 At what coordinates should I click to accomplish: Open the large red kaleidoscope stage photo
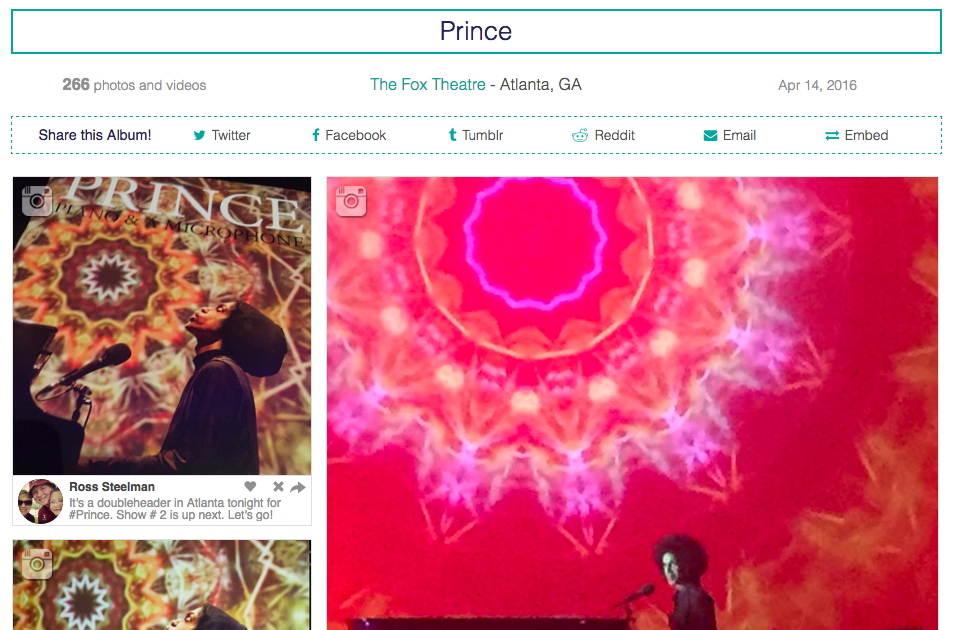pos(632,404)
